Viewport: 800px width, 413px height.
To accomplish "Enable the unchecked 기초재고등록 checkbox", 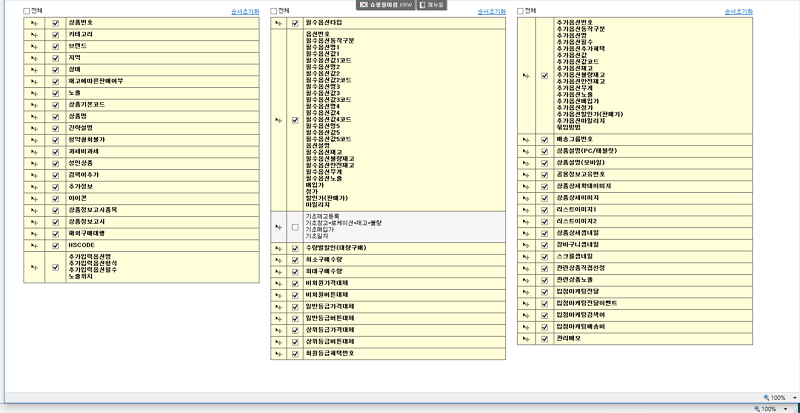I will pos(295,228).
